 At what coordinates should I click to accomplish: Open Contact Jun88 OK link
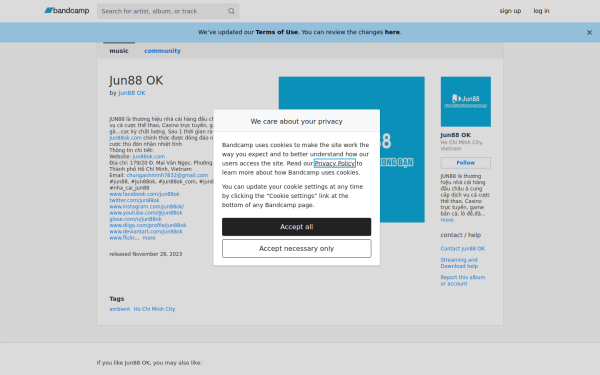[463, 249]
